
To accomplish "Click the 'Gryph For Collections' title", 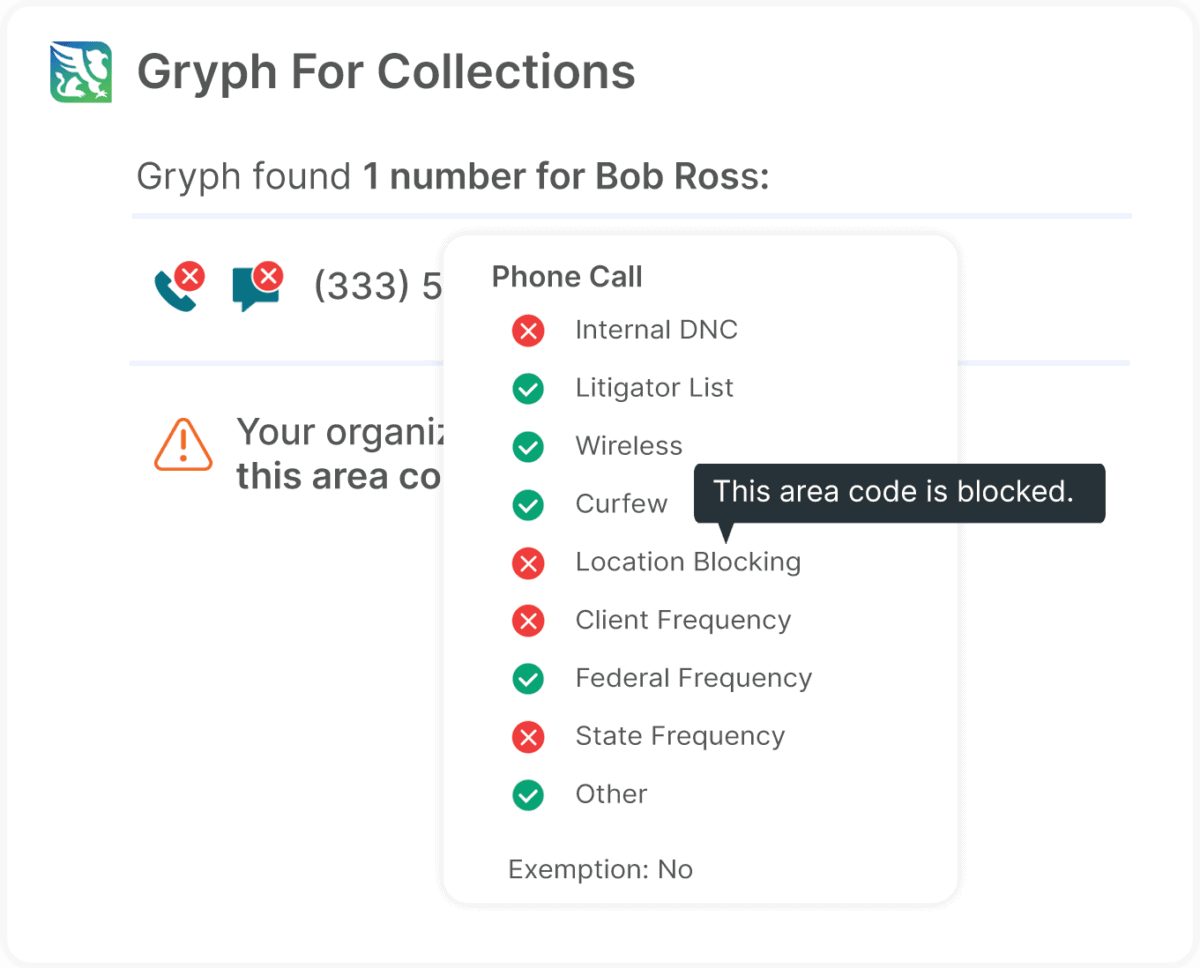I will (x=386, y=72).
